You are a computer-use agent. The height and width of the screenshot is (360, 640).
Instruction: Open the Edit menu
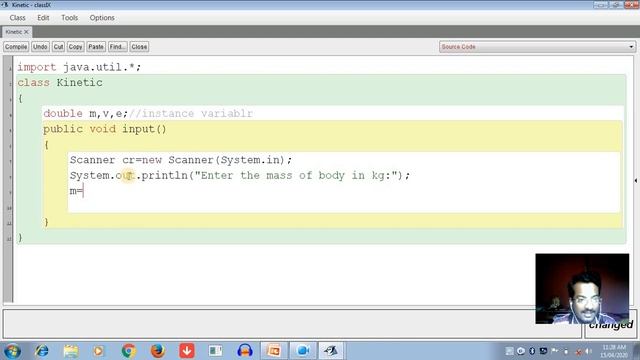coord(43,18)
